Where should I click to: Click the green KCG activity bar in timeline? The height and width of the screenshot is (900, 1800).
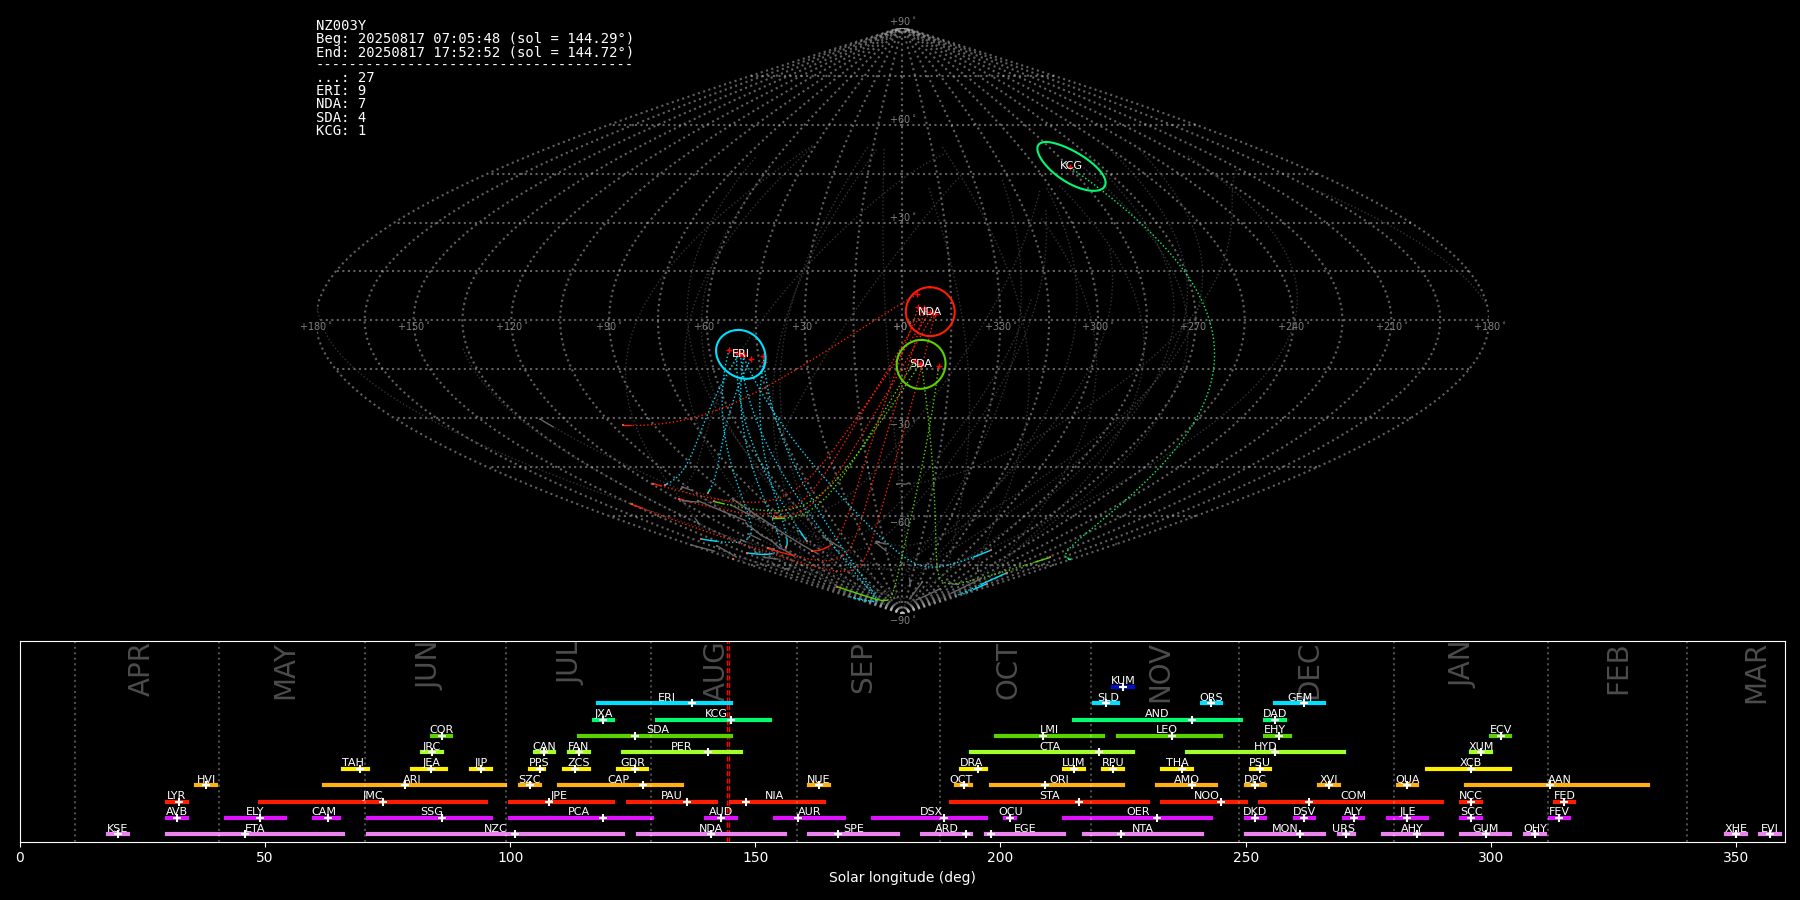tap(713, 720)
